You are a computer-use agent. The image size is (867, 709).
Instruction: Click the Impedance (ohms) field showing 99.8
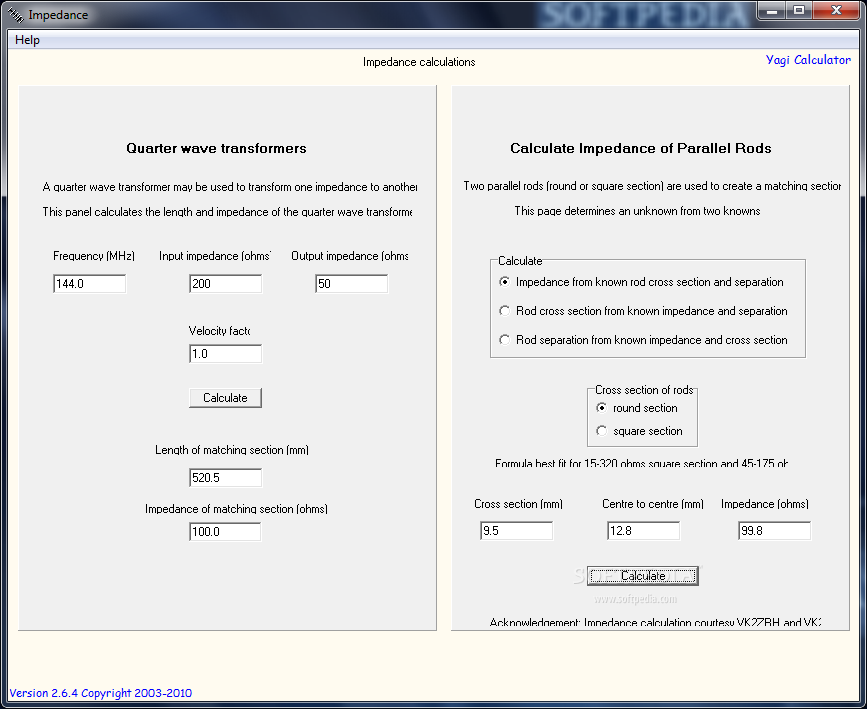click(774, 531)
